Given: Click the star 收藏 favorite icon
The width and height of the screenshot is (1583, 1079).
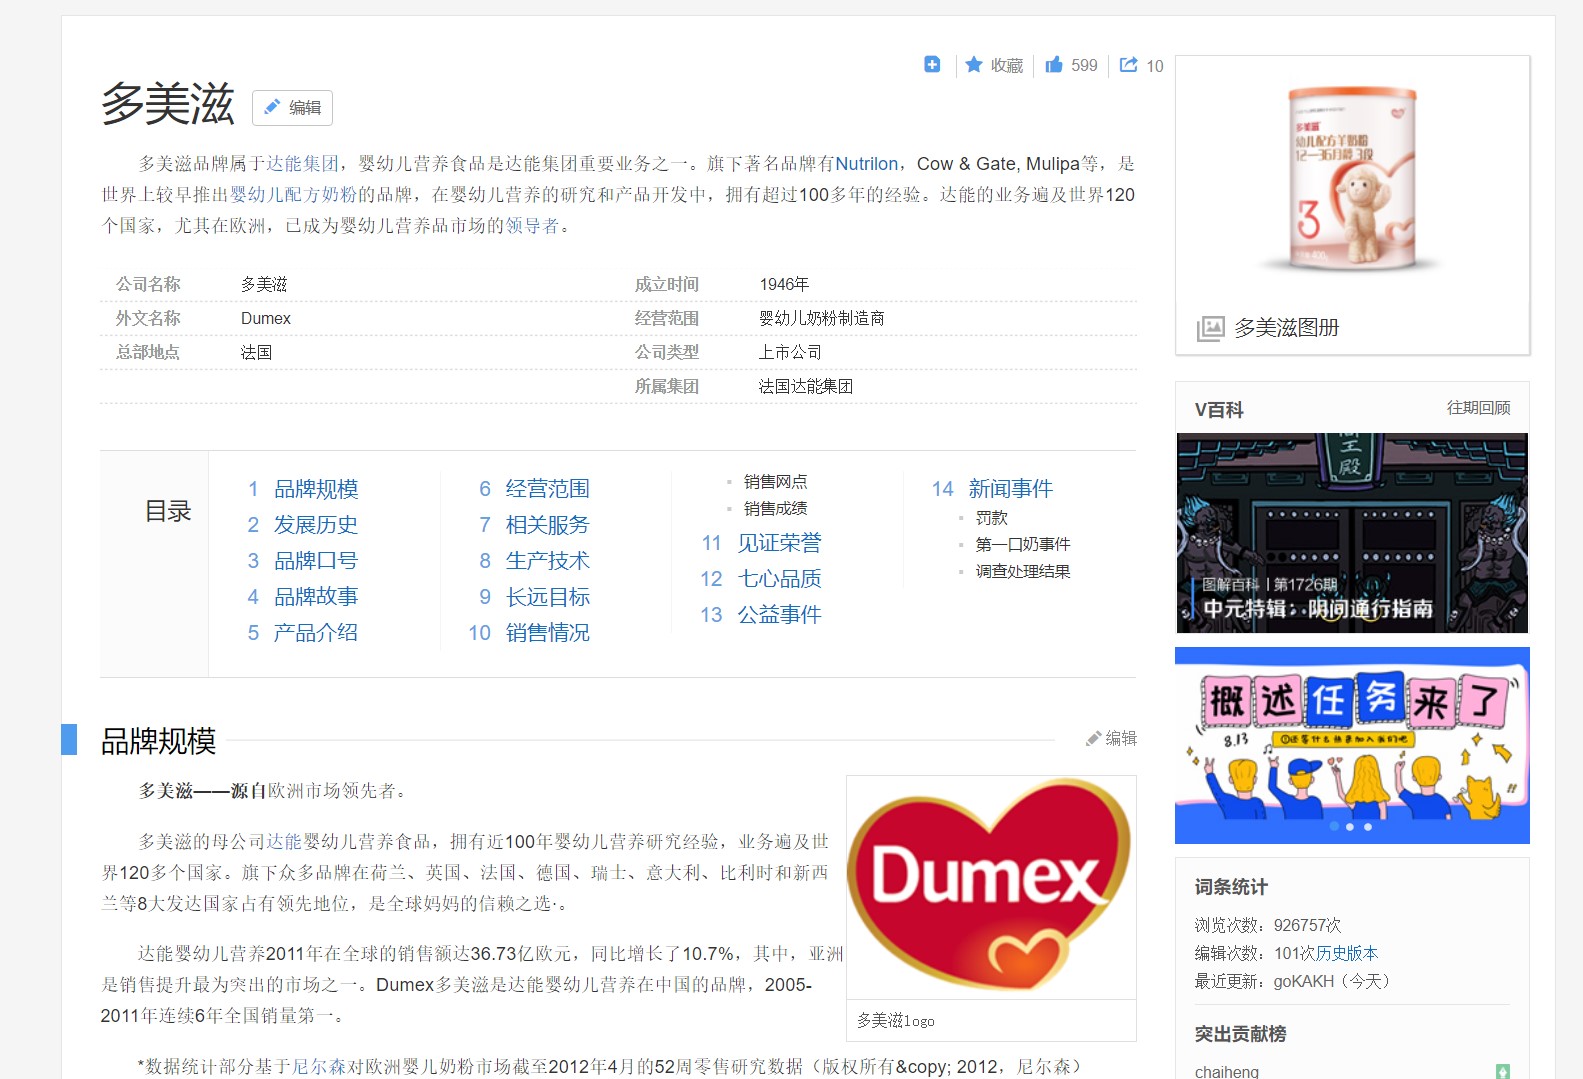Looking at the screenshot, I should (x=974, y=65).
